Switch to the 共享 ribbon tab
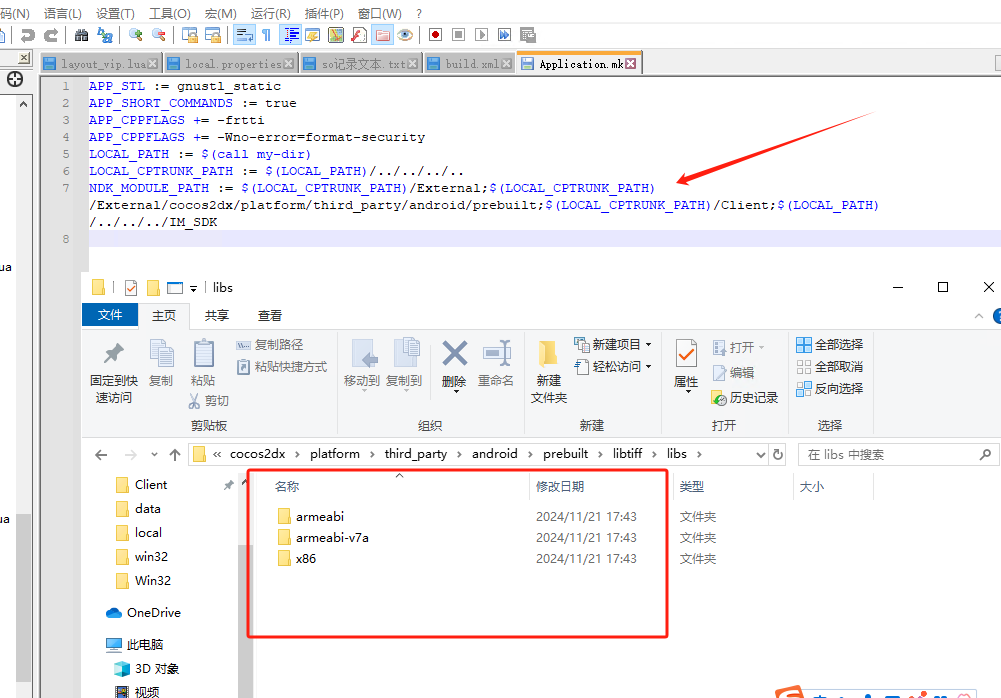 216,315
